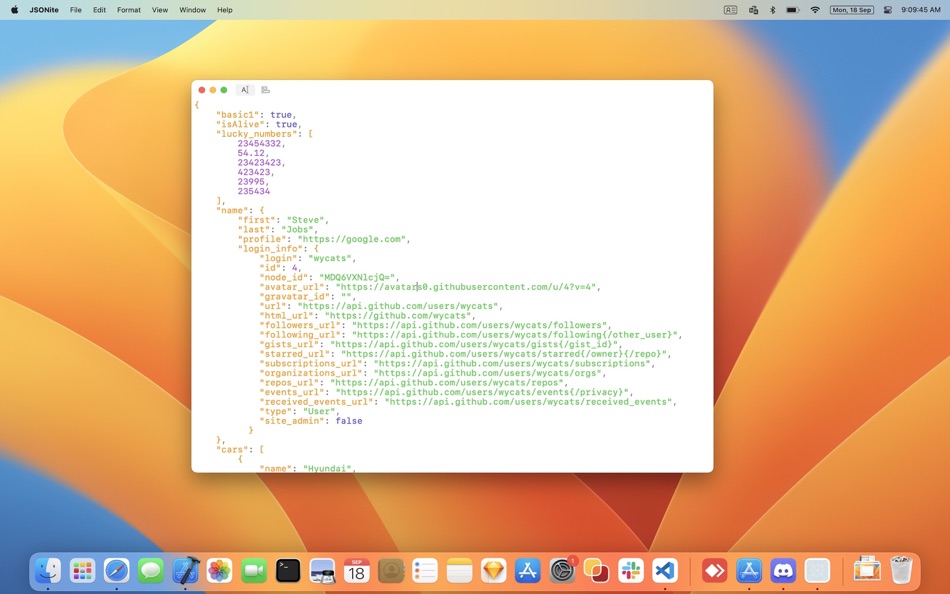Click the 9:09:45 AM clock
The width and height of the screenshot is (950, 594).
pos(920,10)
